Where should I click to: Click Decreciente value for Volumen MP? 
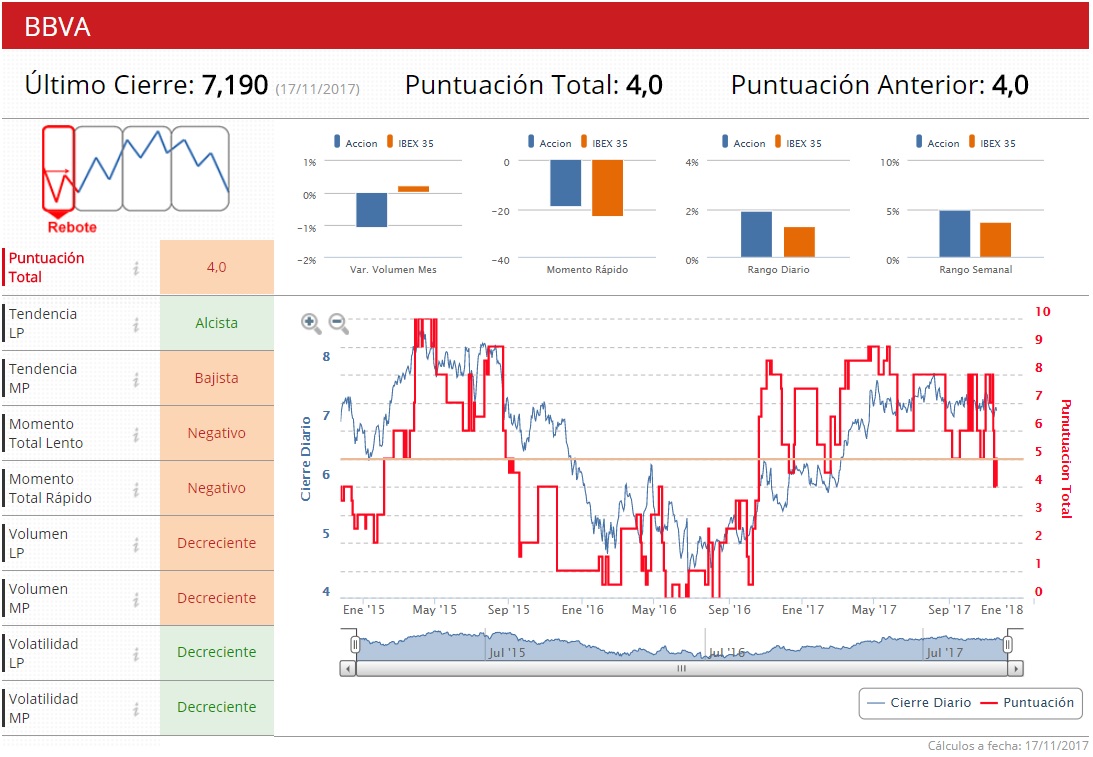click(217, 599)
